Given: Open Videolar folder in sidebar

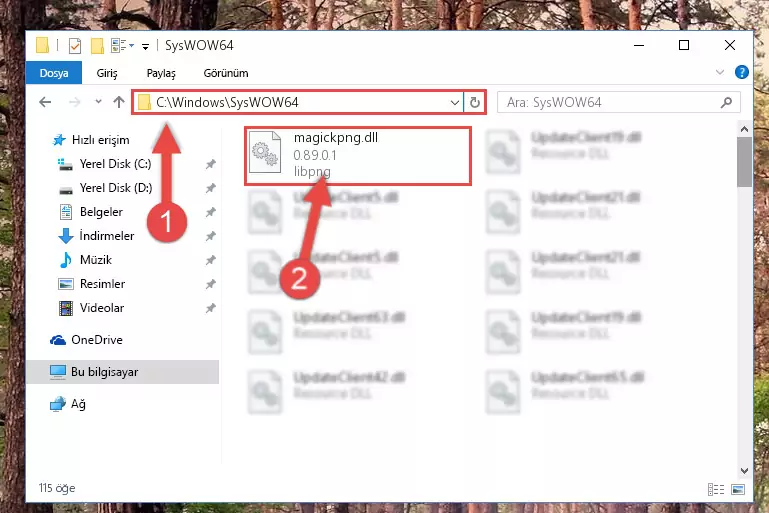Looking at the screenshot, I should [91, 308].
